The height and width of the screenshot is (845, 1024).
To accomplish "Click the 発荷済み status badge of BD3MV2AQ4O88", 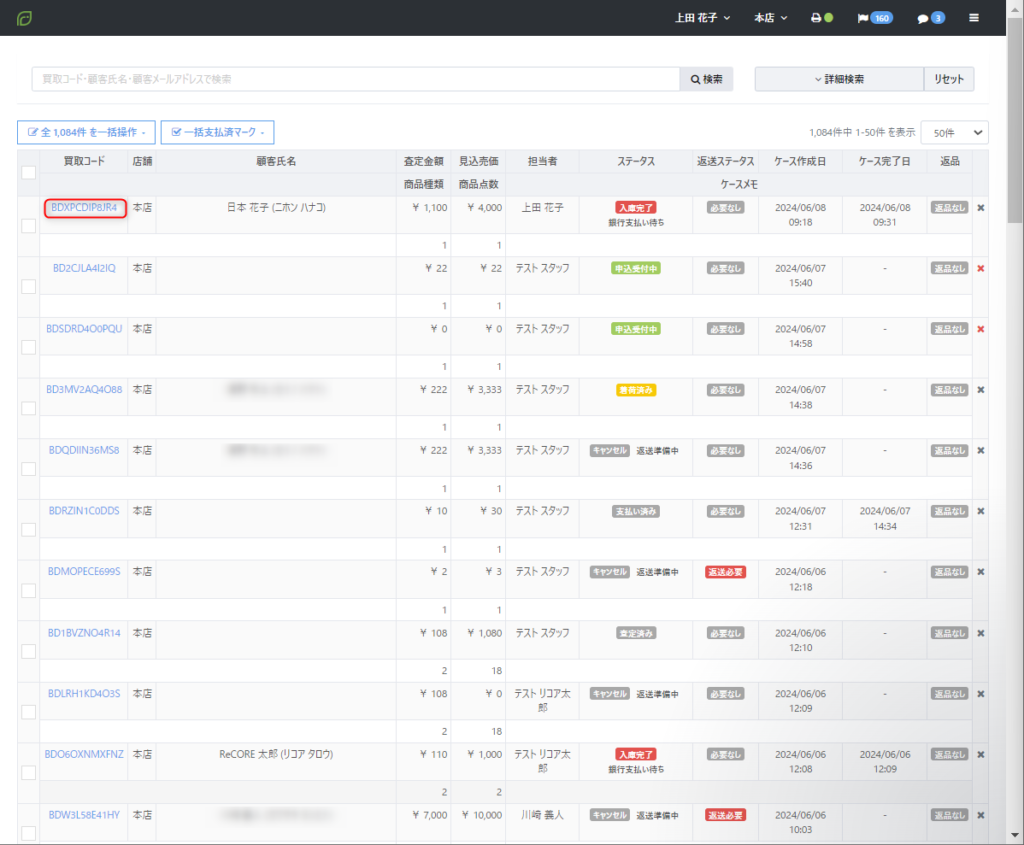I will pos(635,390).
